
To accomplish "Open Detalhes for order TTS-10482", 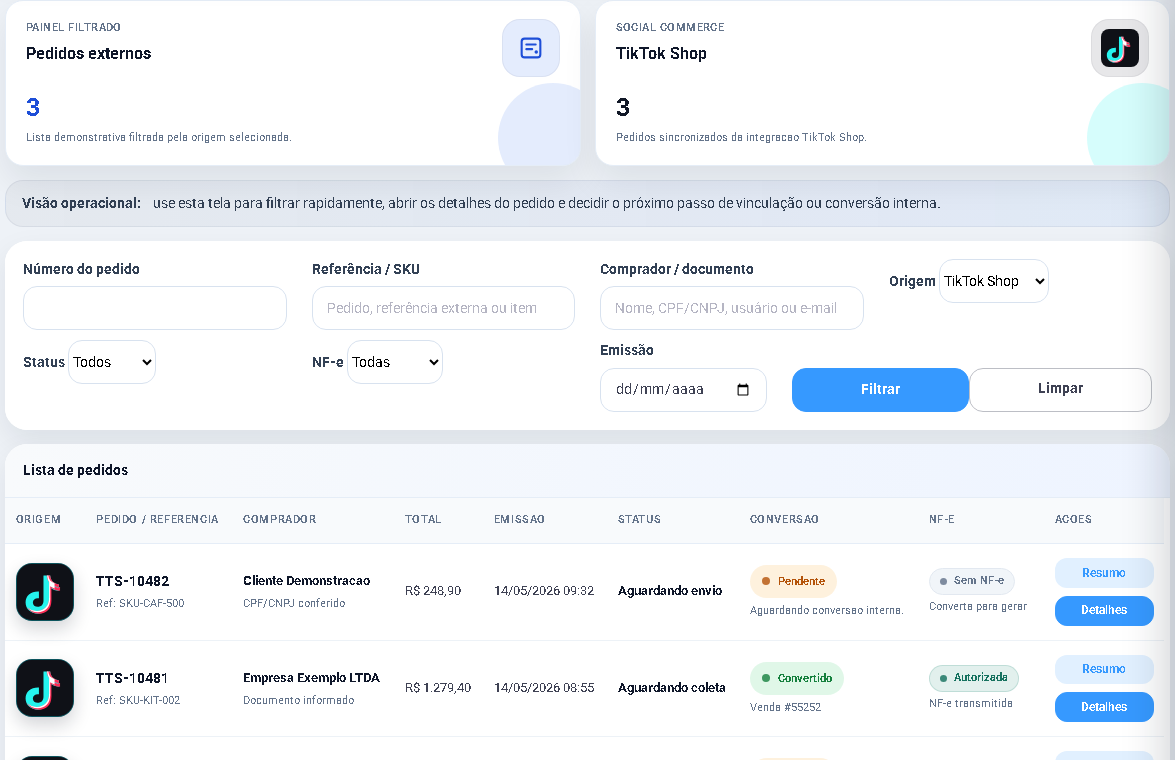I will click(x=1104, y=610).
